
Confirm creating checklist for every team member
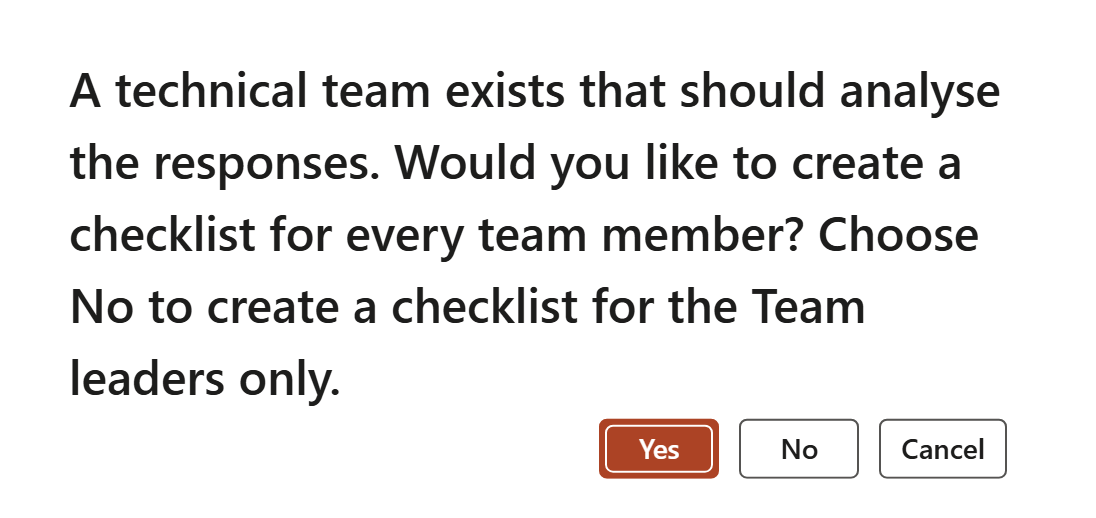click(659, 449)
